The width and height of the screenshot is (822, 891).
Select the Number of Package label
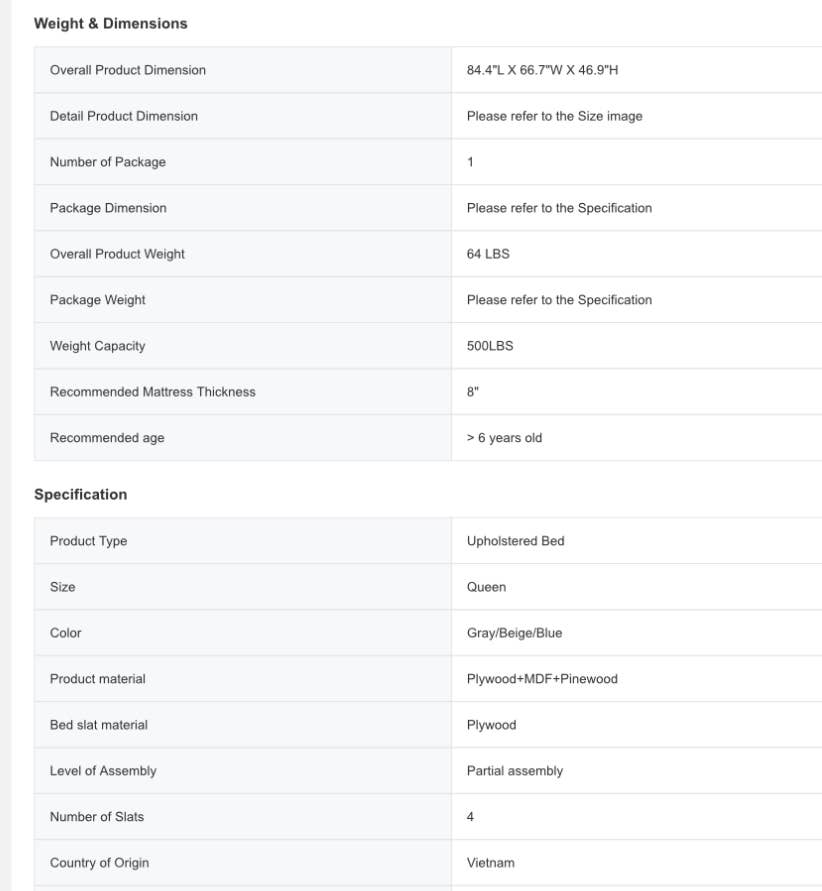[x=108, y=162]
